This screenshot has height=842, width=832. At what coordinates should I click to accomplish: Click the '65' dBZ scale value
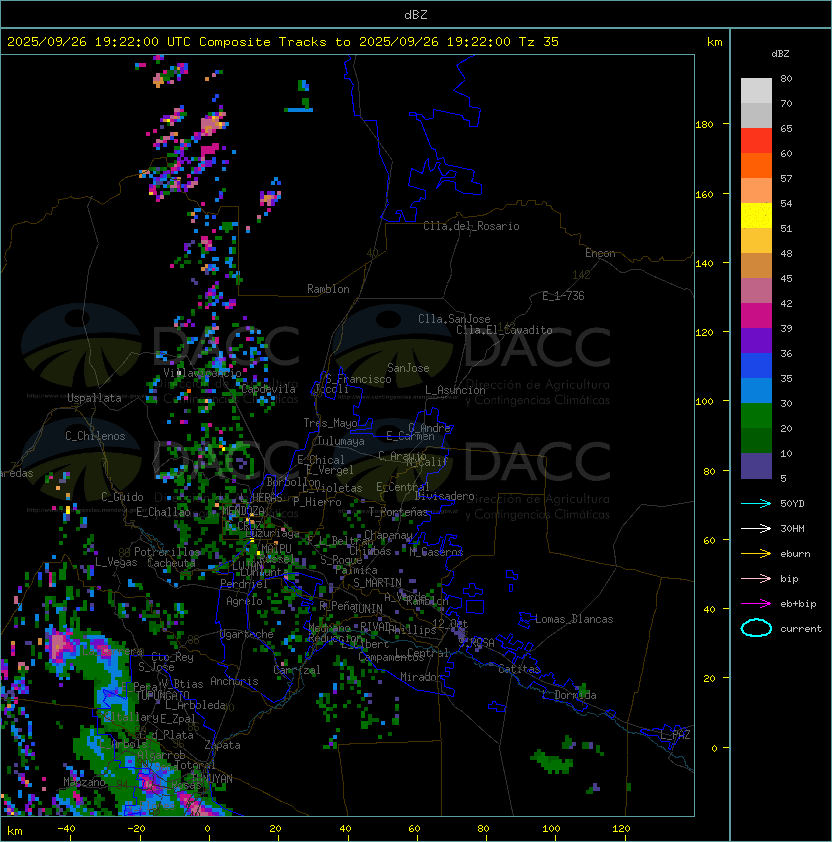786,128
